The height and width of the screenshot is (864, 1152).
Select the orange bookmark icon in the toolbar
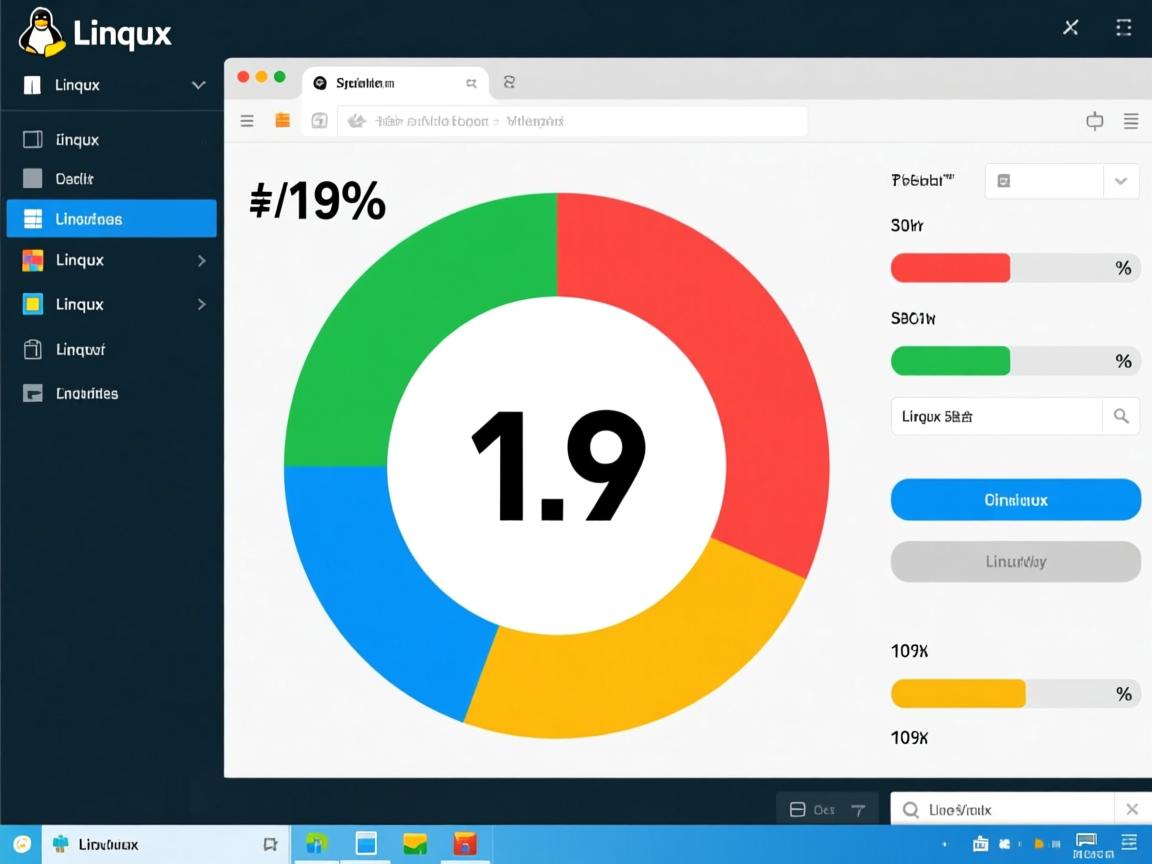click(282, 120)
